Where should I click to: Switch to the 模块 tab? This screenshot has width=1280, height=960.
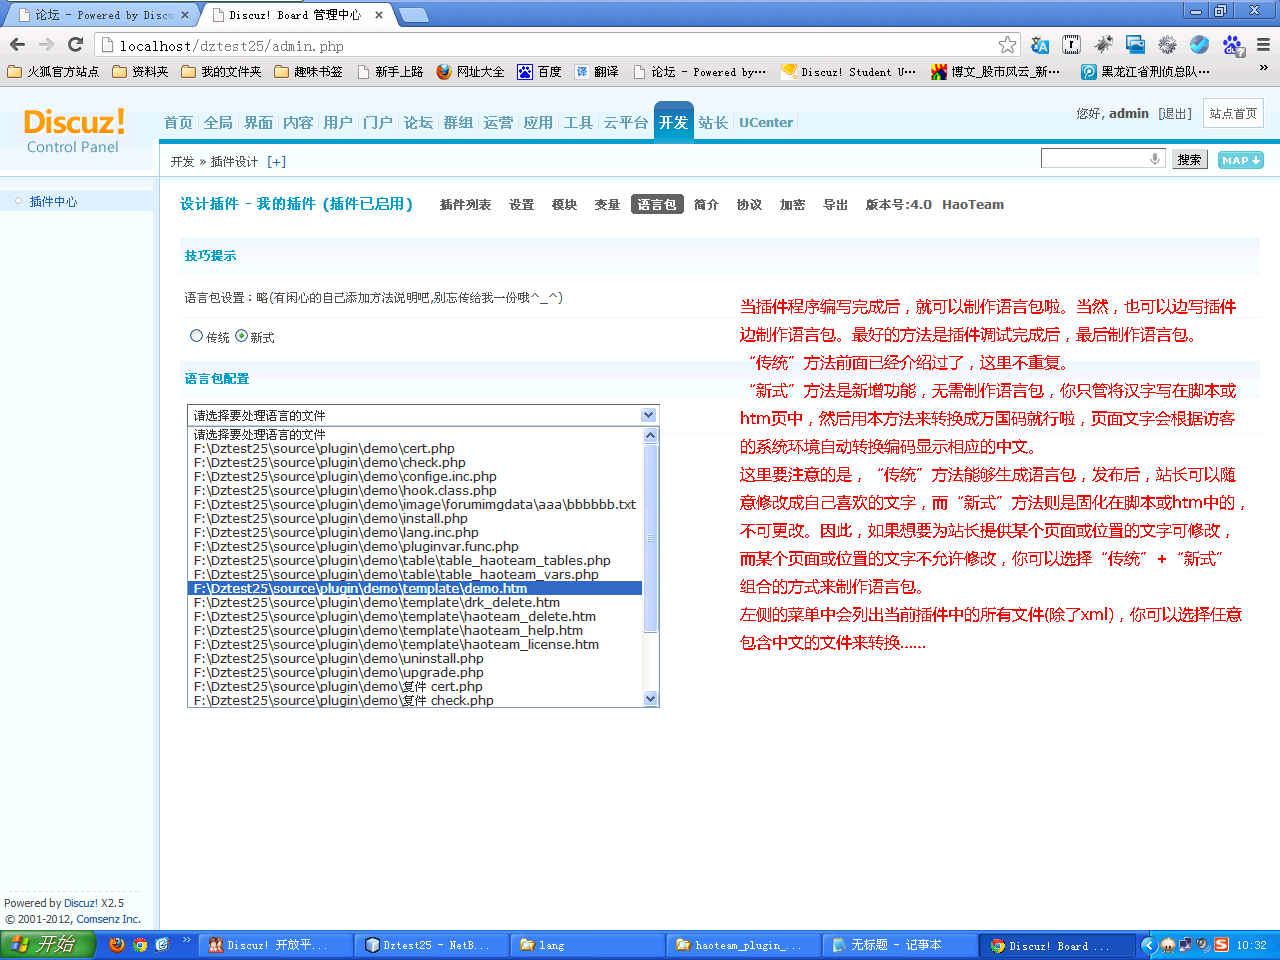[x=564, y=204]
